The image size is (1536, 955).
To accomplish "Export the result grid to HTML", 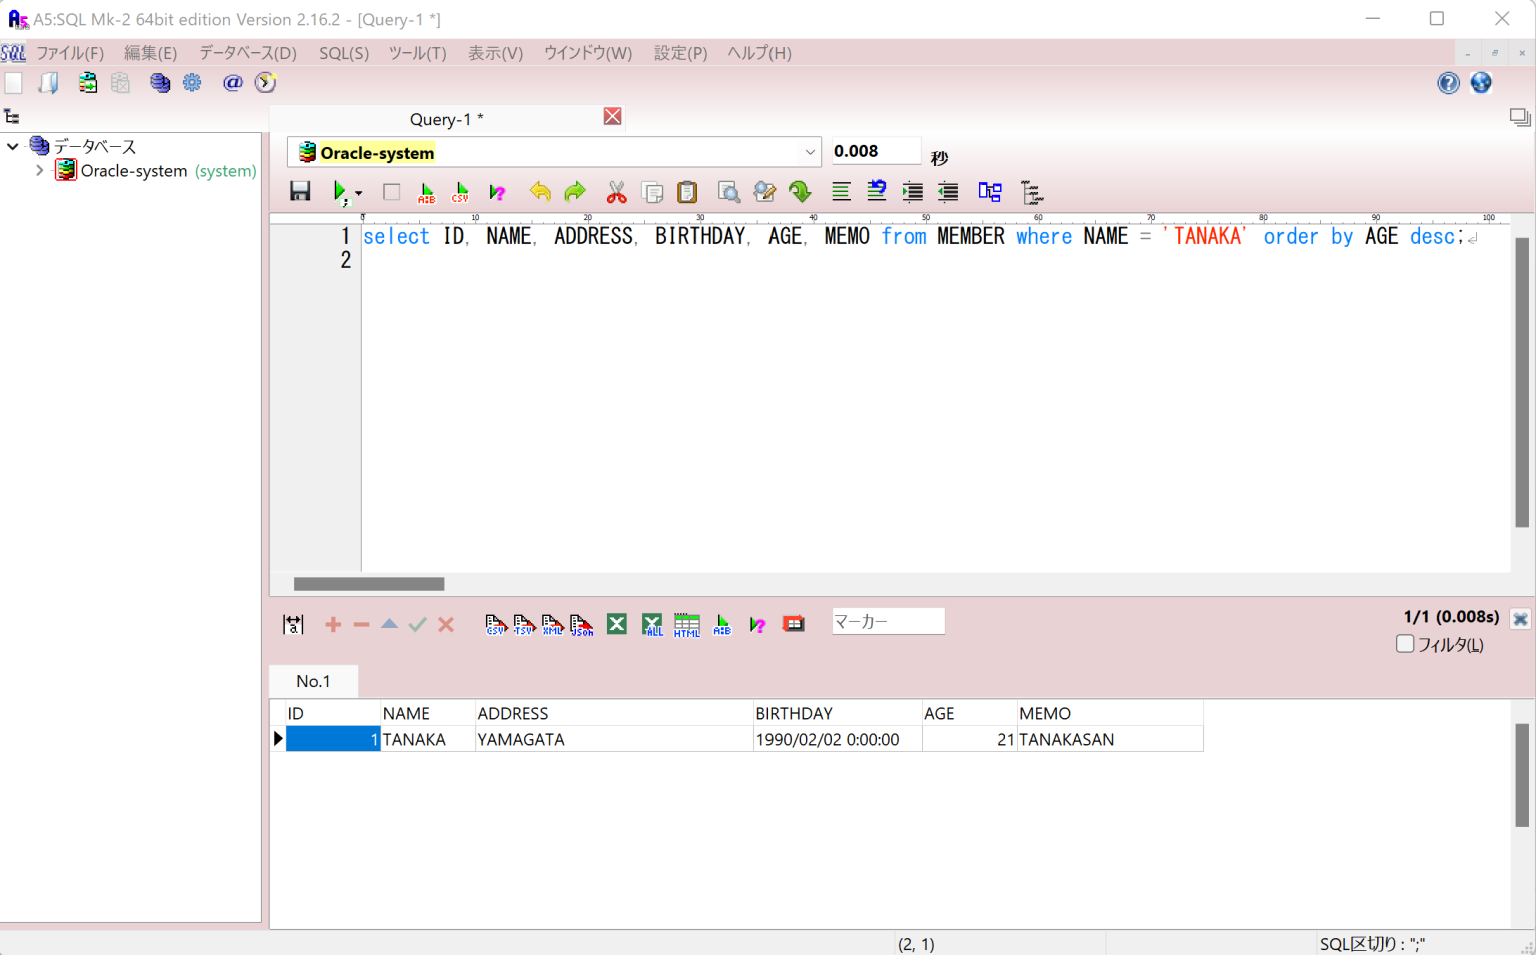I will coord(686,624).
